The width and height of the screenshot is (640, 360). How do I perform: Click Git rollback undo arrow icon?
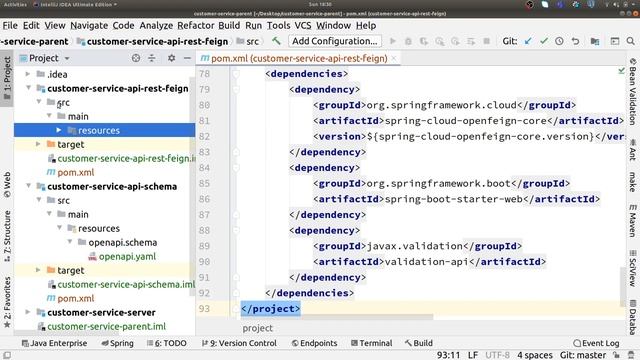(575, 41)
